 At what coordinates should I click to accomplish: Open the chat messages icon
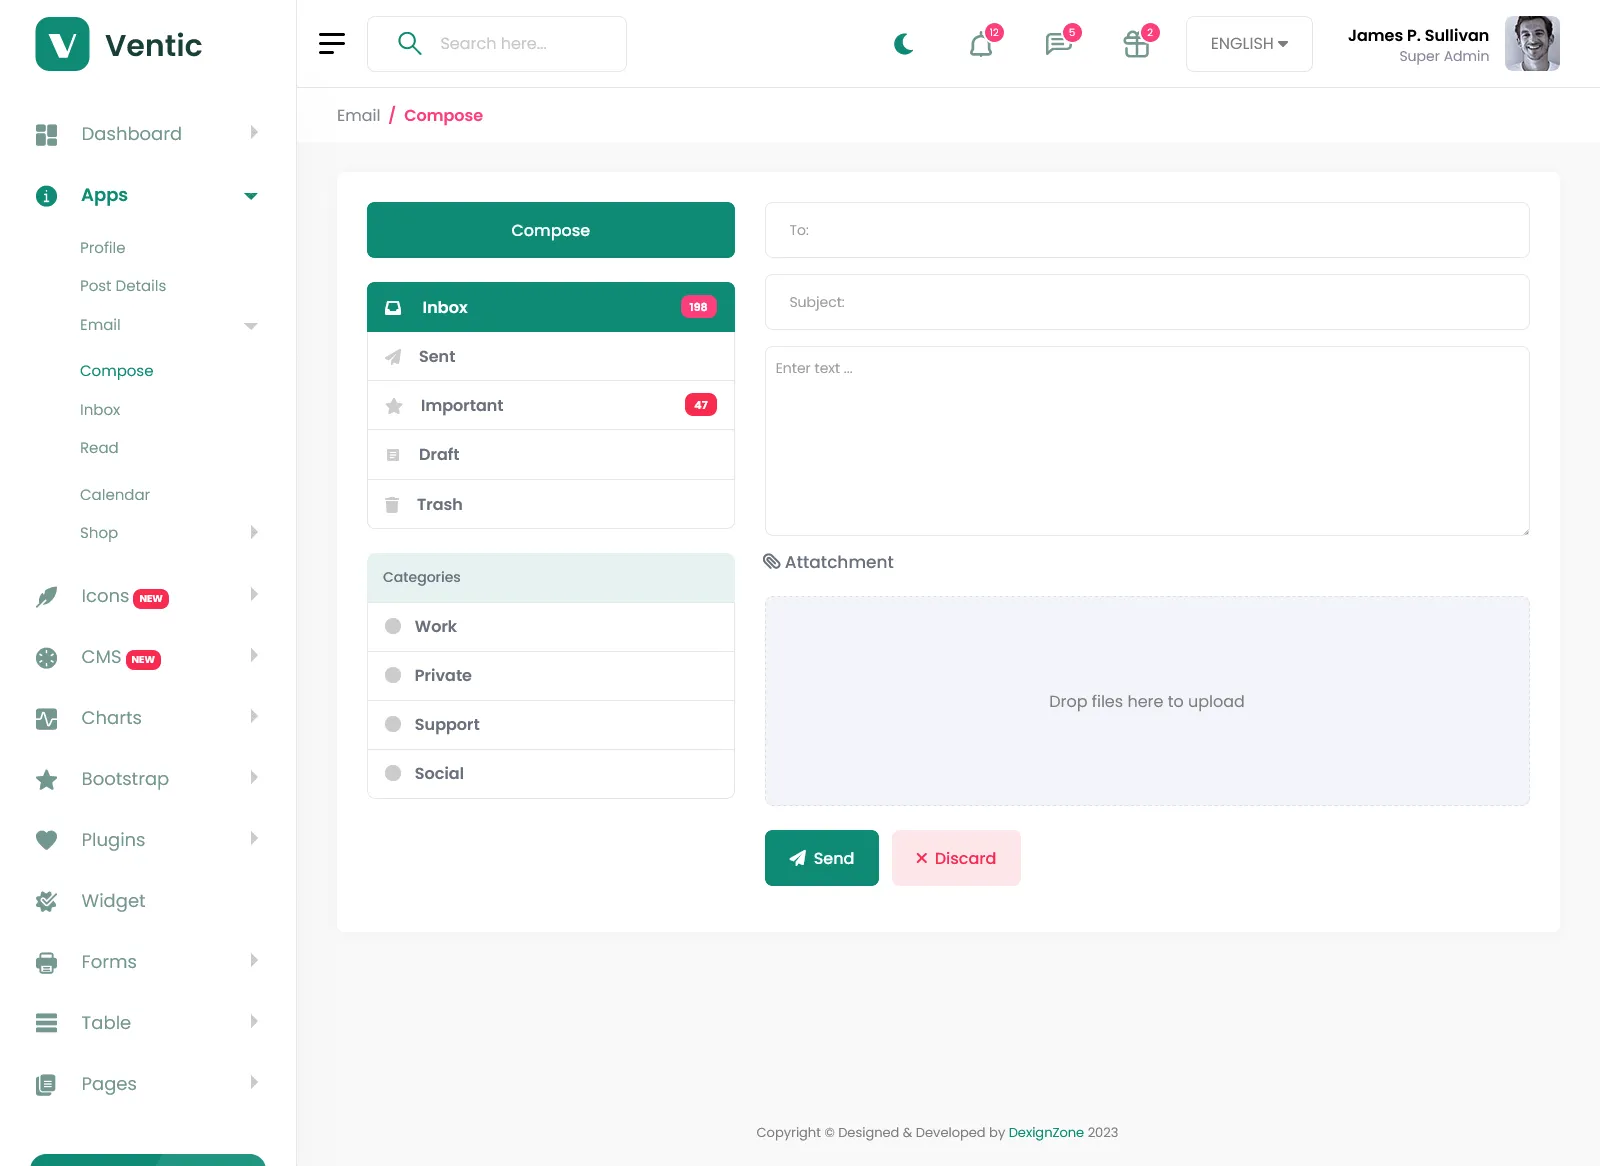pos(1059,44)
